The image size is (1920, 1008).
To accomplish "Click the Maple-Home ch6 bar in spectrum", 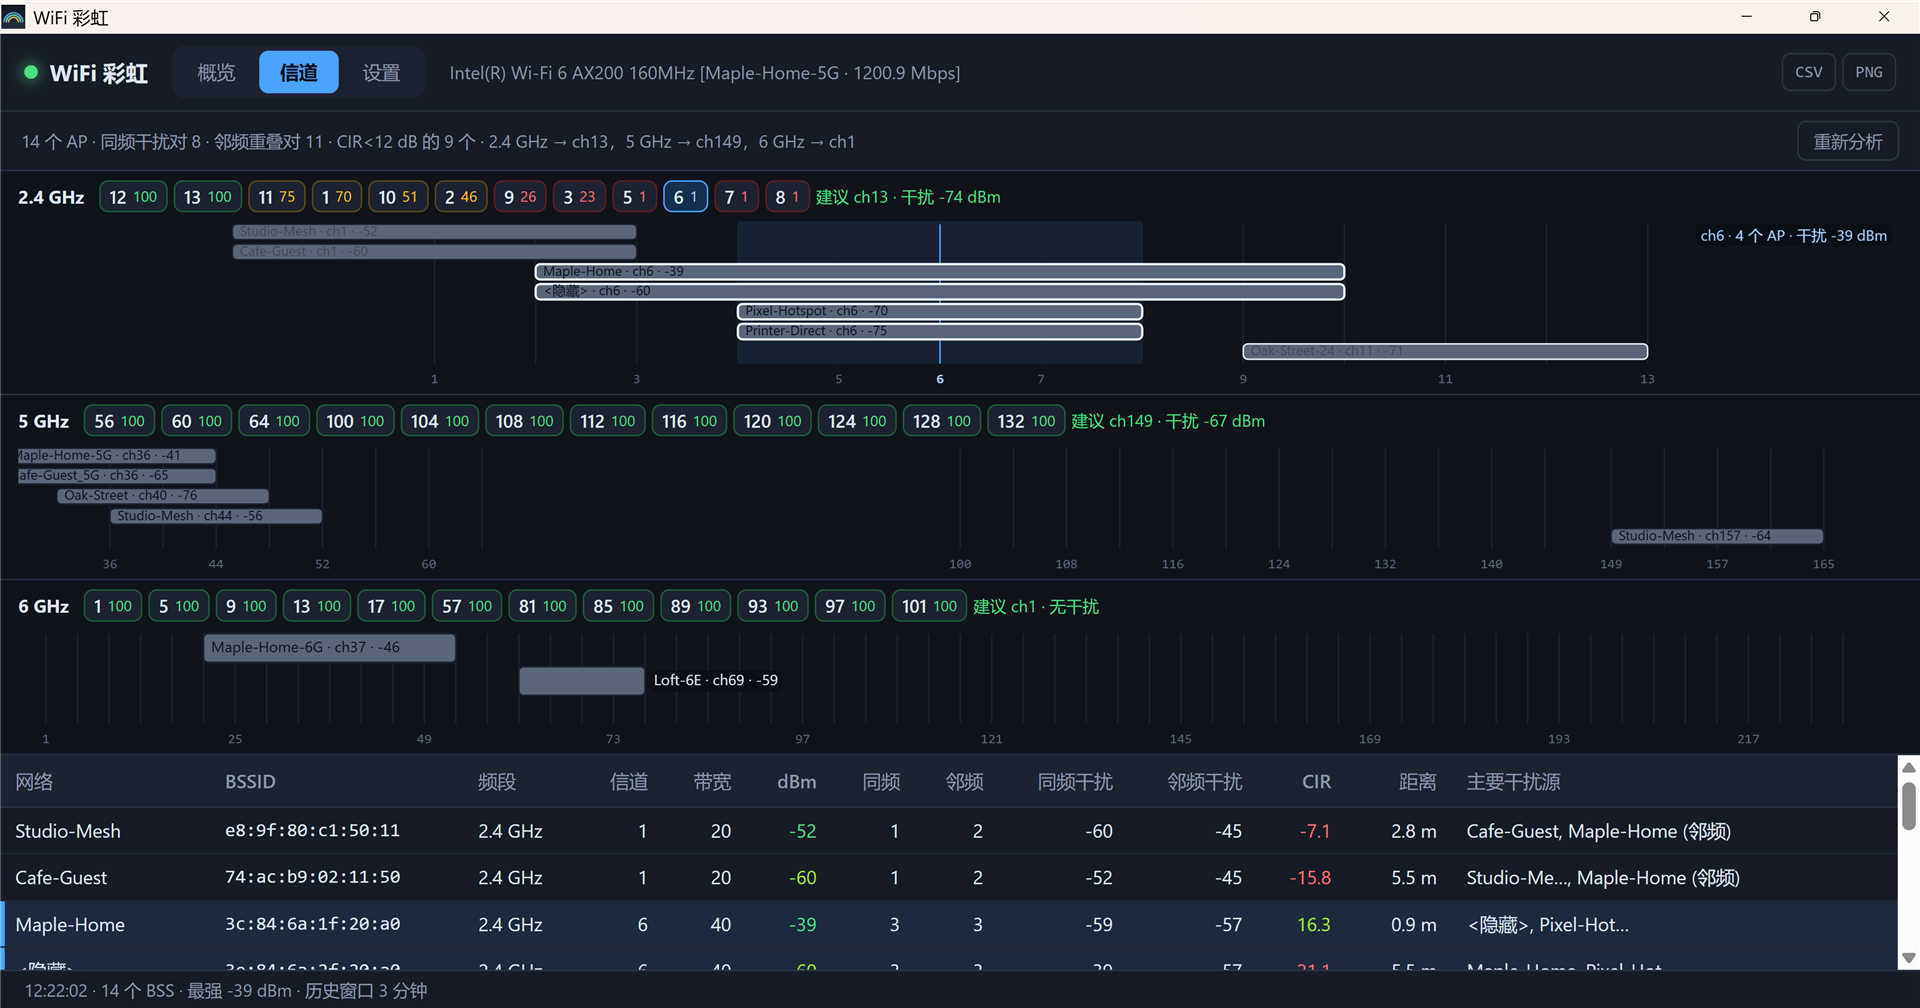I will 940,271.
